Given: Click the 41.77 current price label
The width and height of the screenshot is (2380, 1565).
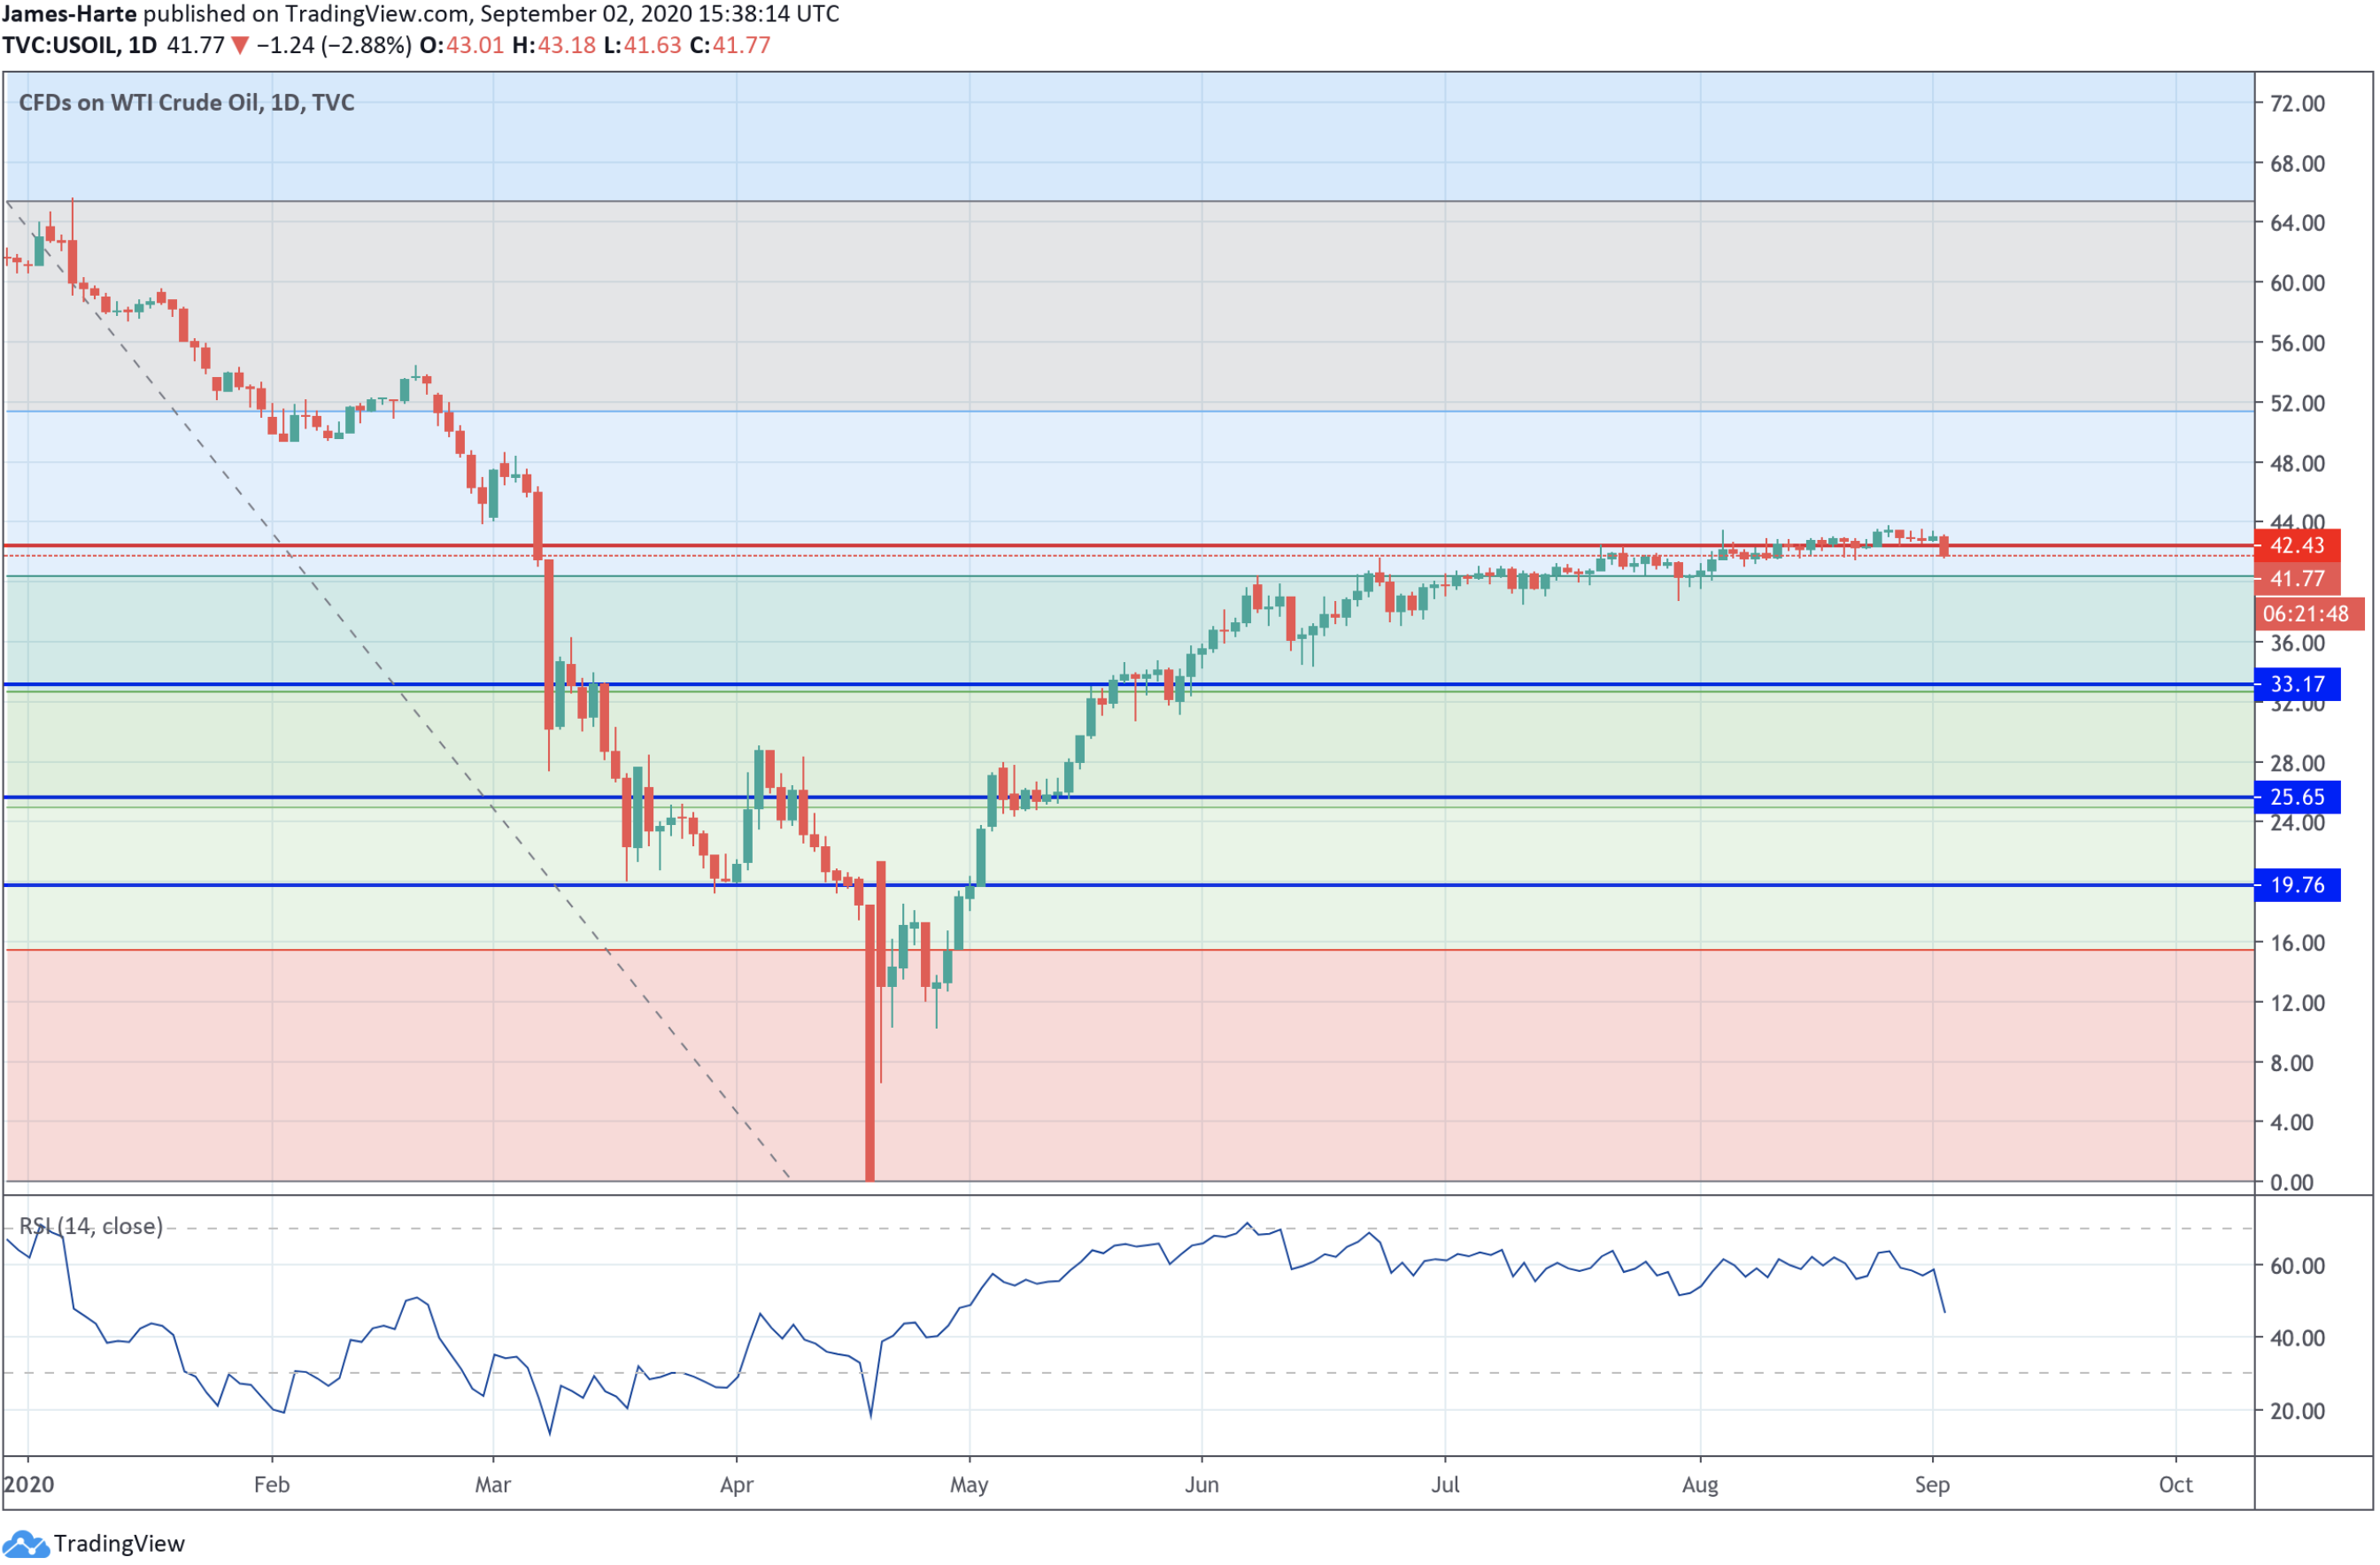Looking at the screenshot, I should pos(2296,579).
